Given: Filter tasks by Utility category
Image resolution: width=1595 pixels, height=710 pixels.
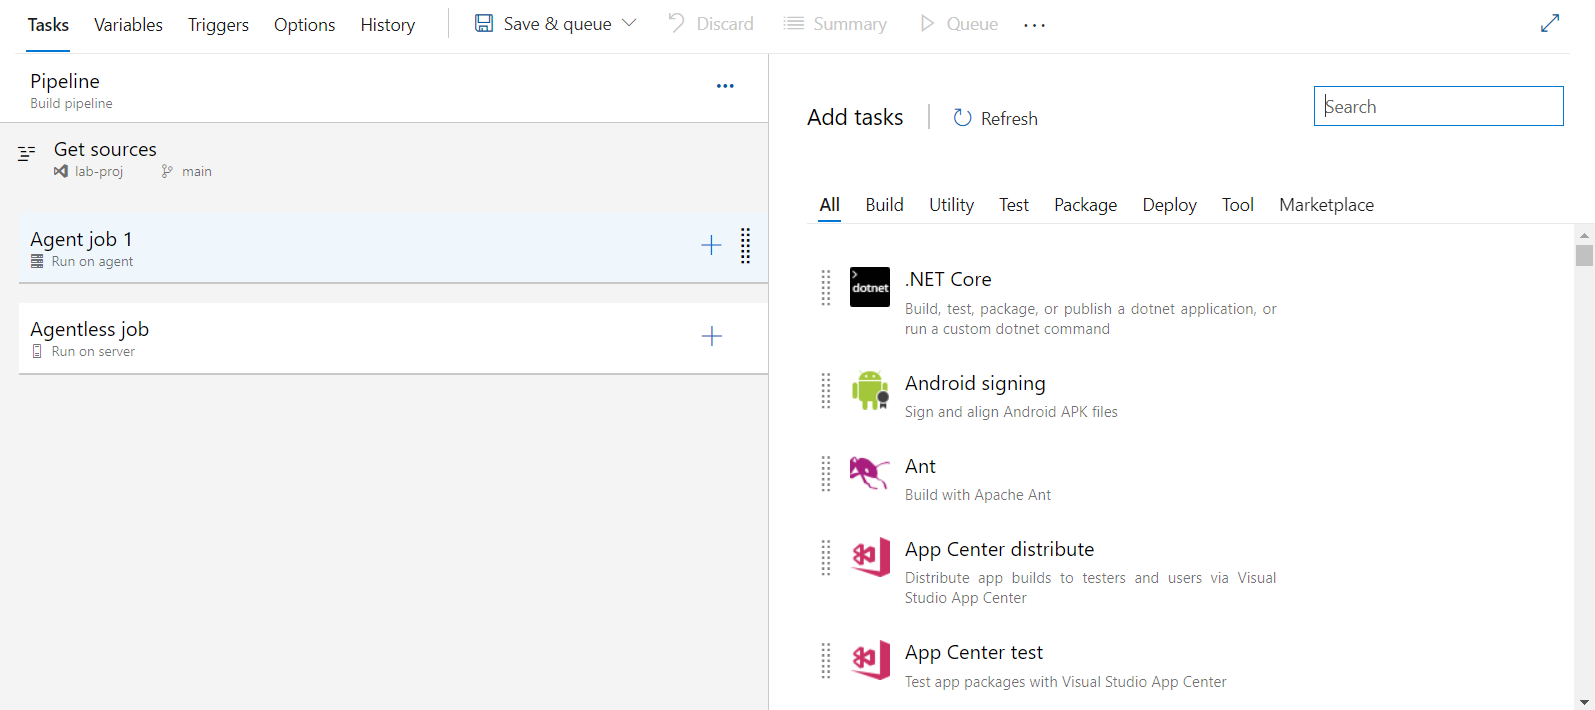Looking at the screenshot, I should (952, 205).
